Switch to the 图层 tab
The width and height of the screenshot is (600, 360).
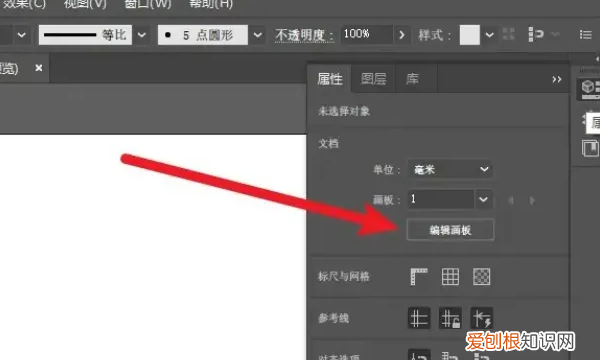pyautogui.click(x=373, y=79)
